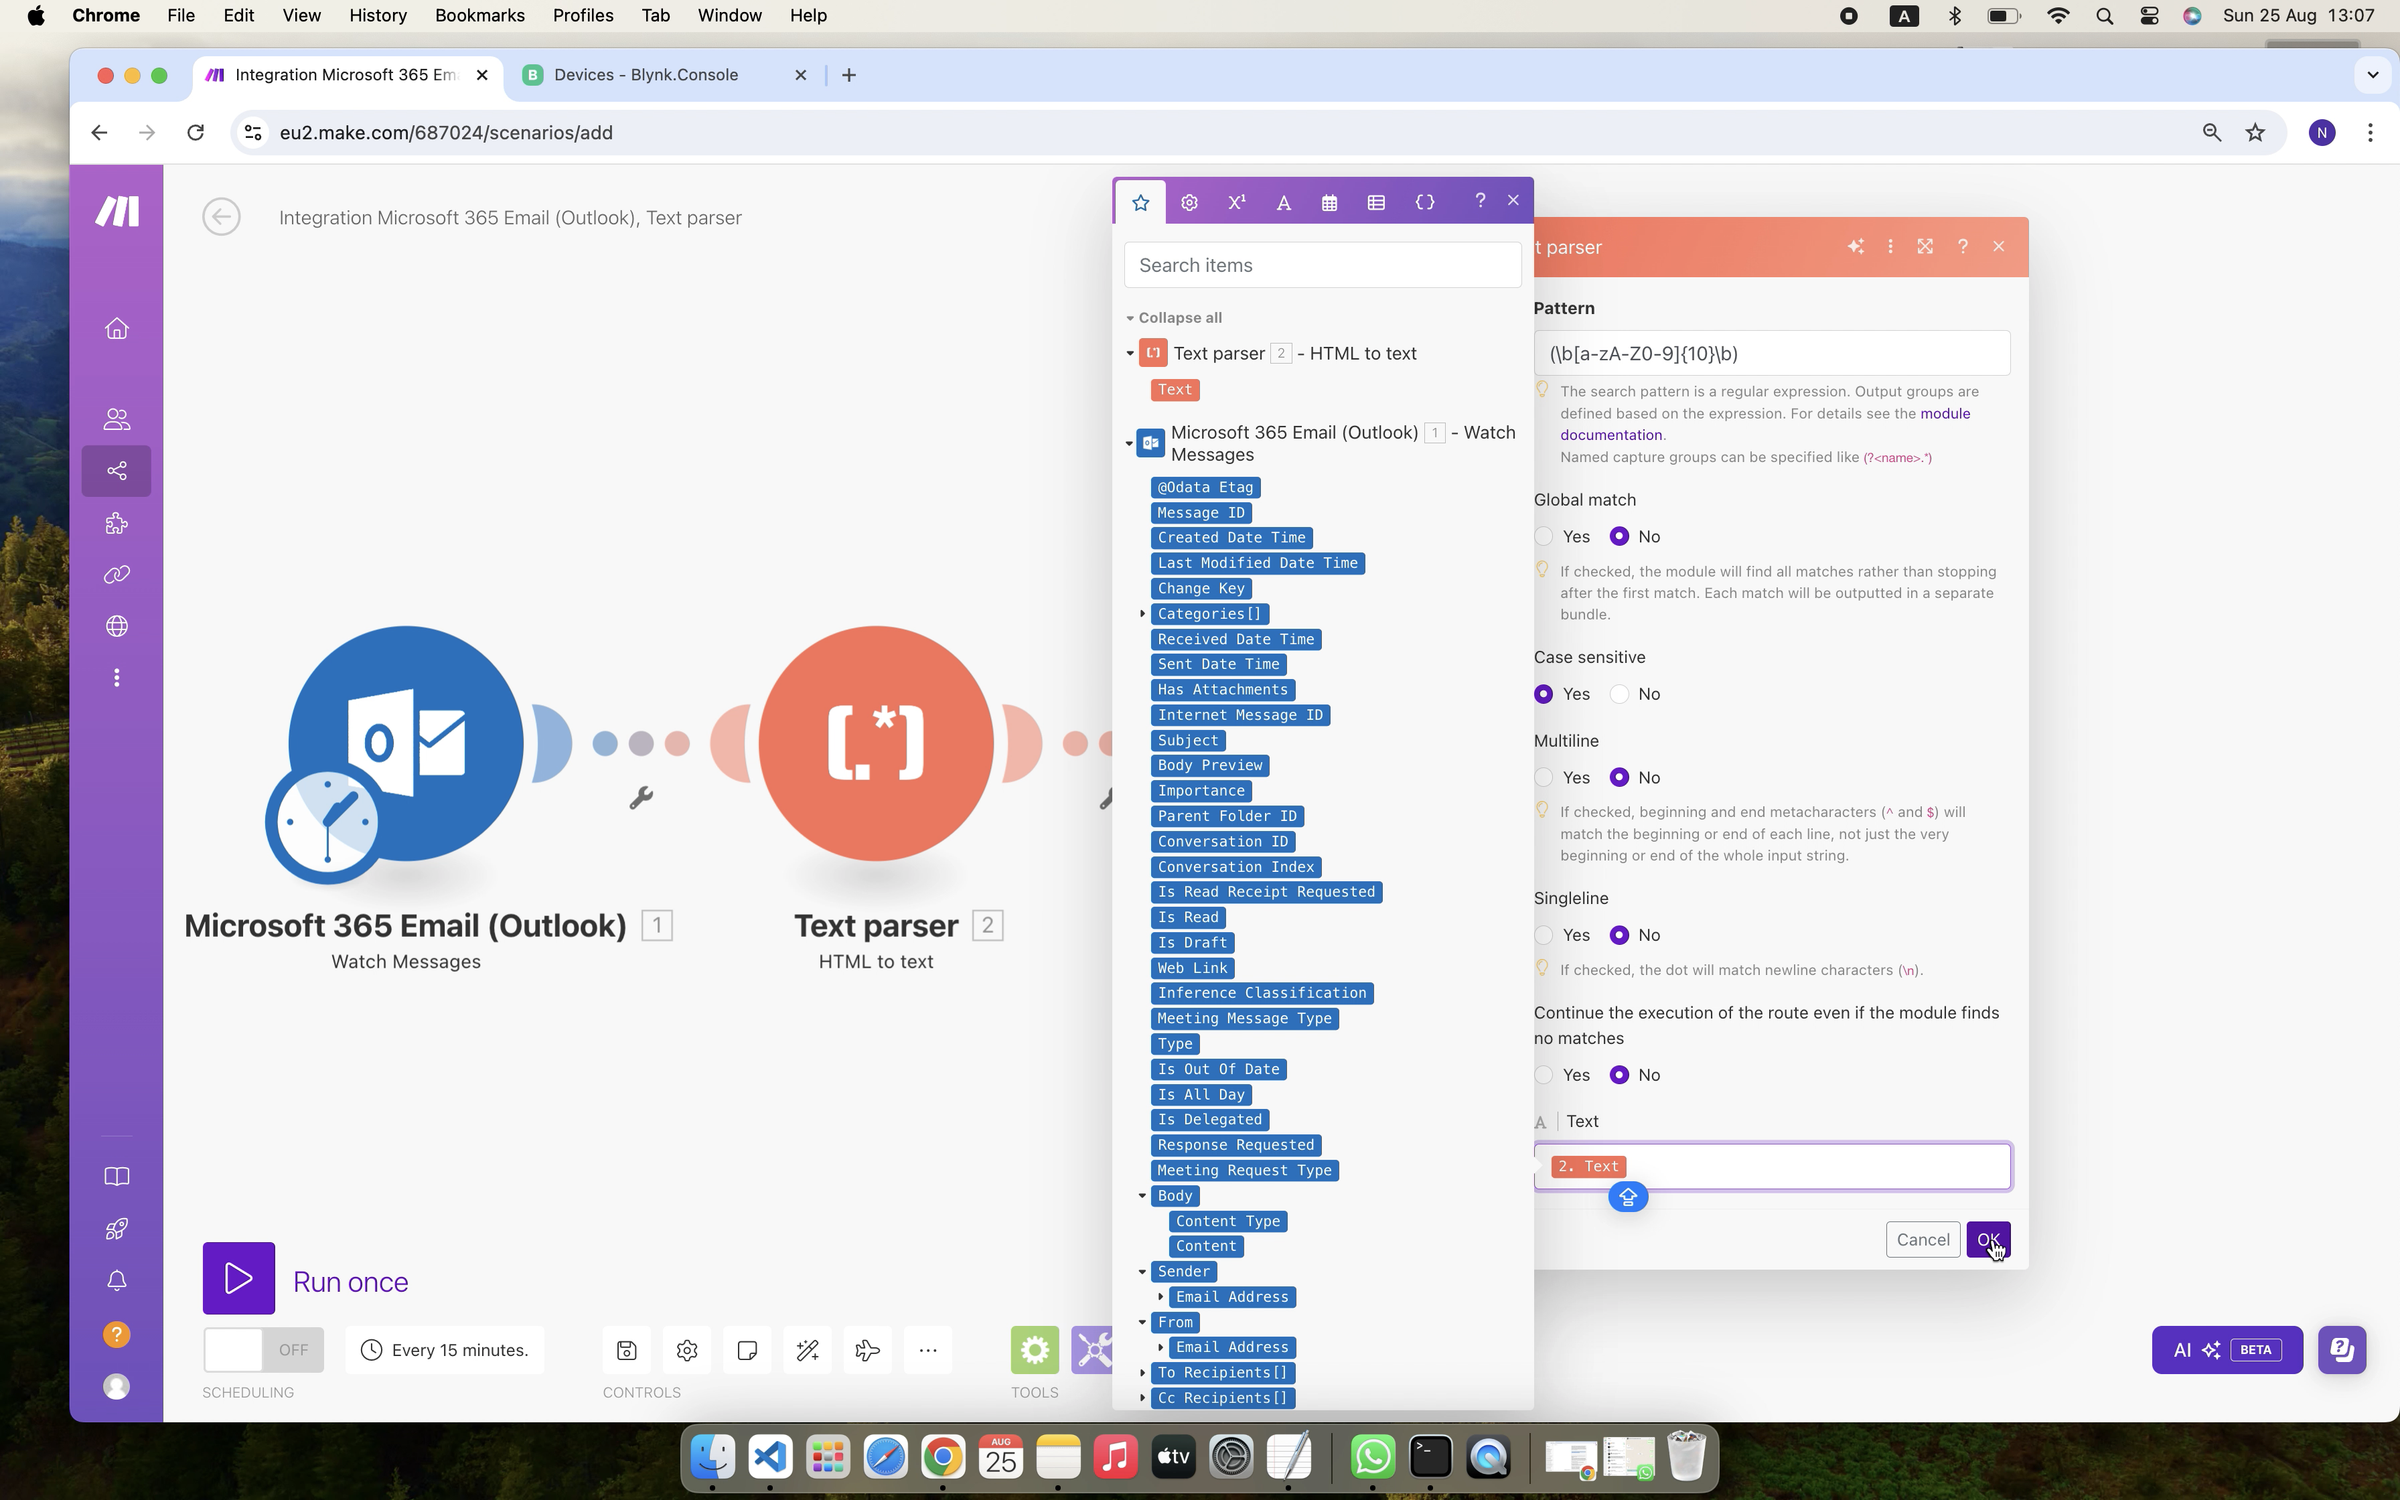Click the Cancel button
2400x1500 pixels.
(1922, 1240)
